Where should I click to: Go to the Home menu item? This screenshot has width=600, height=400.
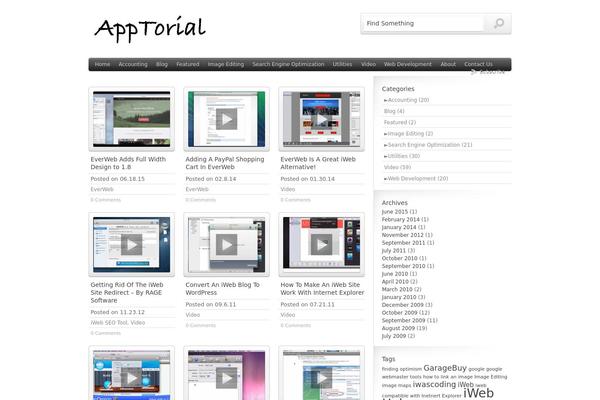click(102, 64)
